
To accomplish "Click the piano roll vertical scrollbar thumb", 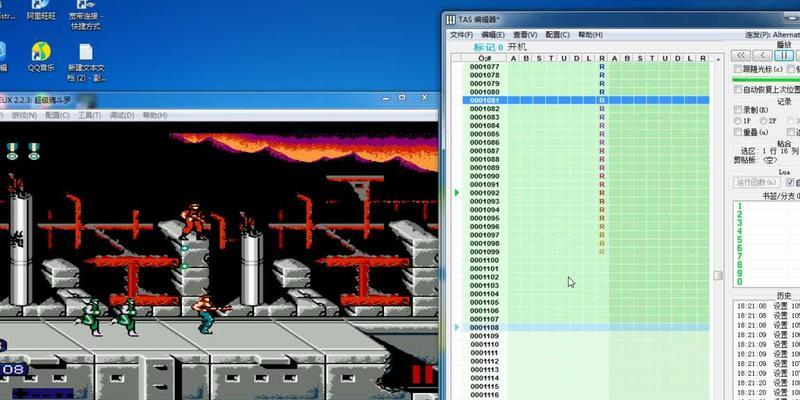I will [718, 275].
